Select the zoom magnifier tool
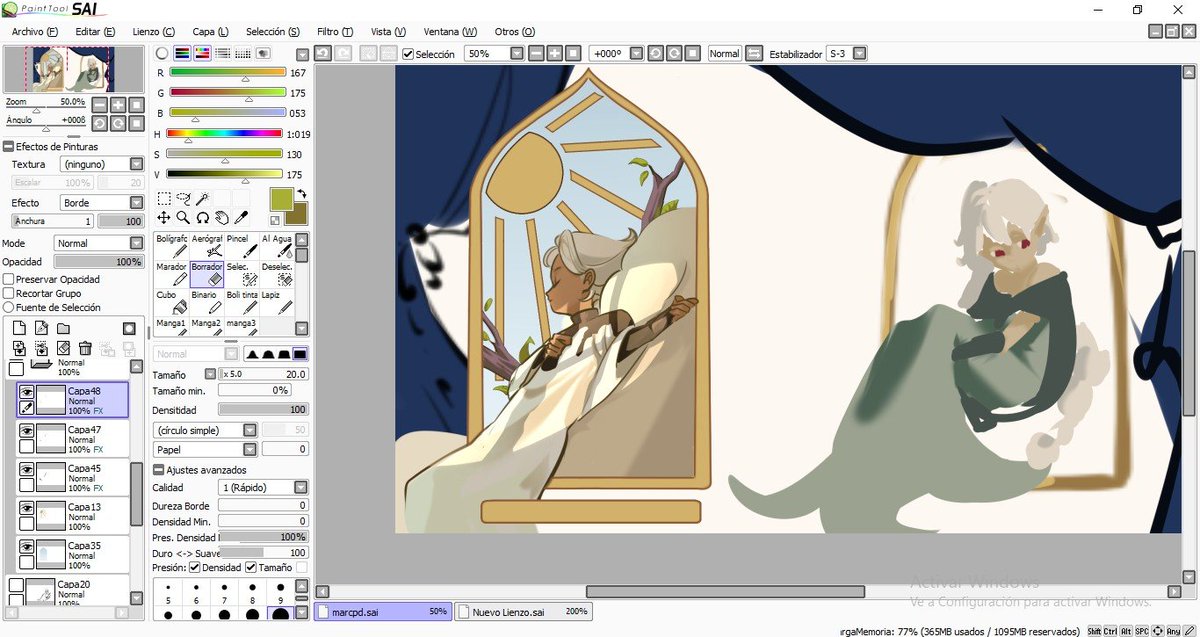 183,217
